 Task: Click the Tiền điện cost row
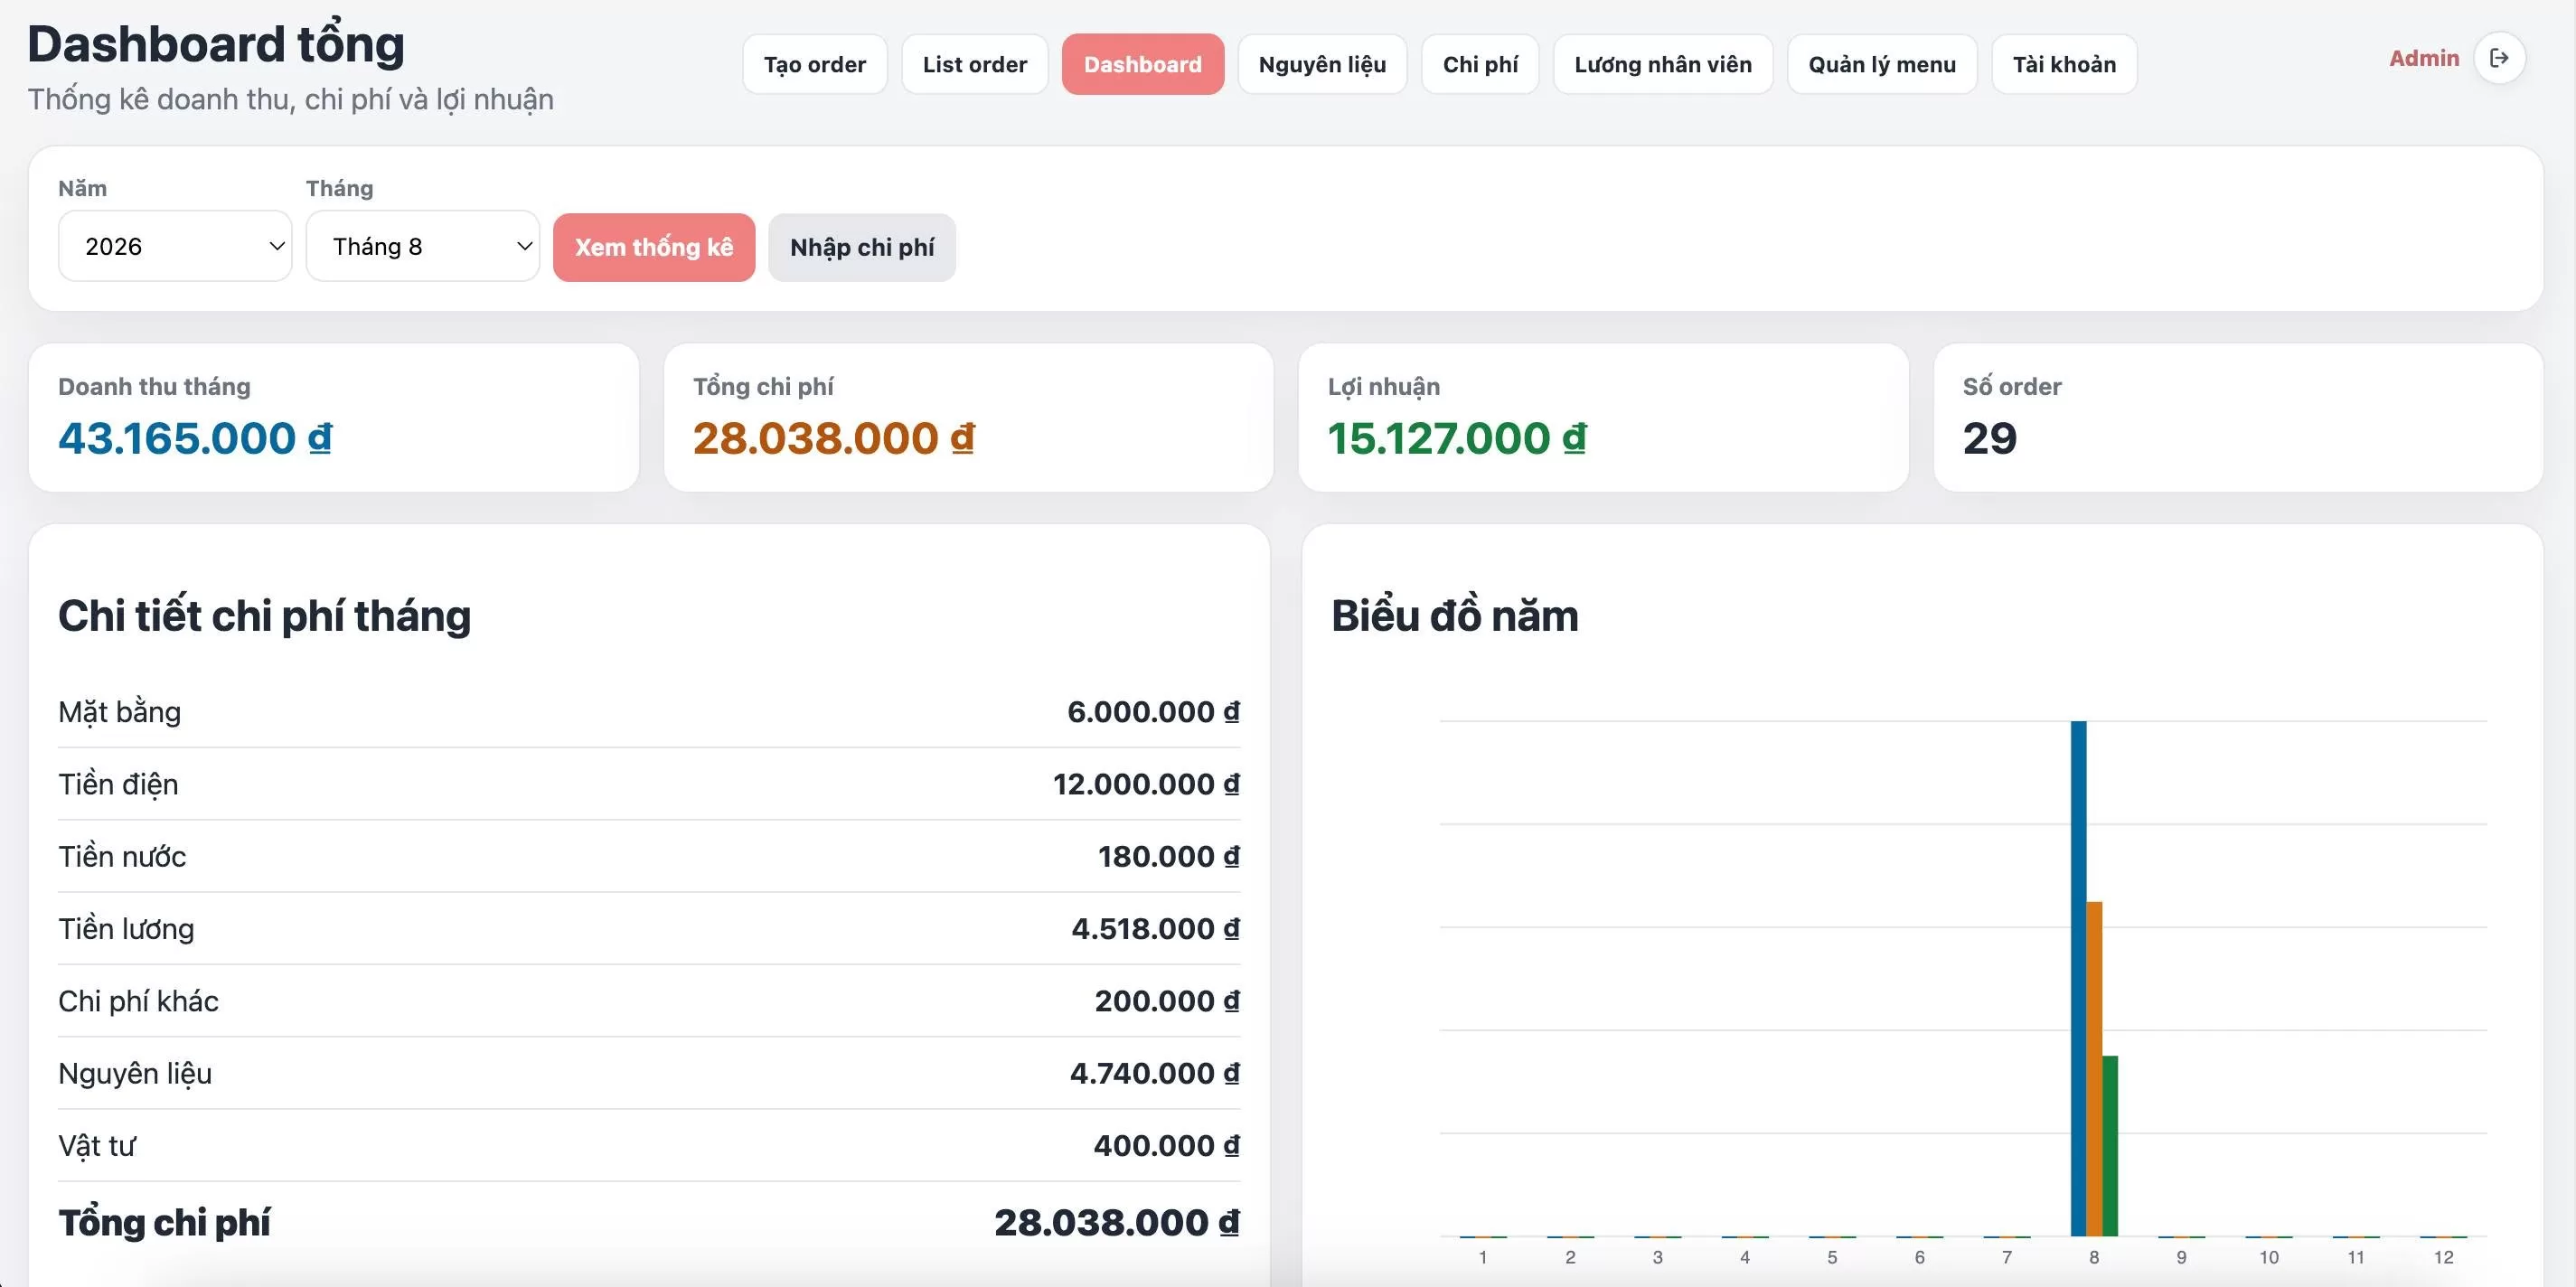point(649,784)
